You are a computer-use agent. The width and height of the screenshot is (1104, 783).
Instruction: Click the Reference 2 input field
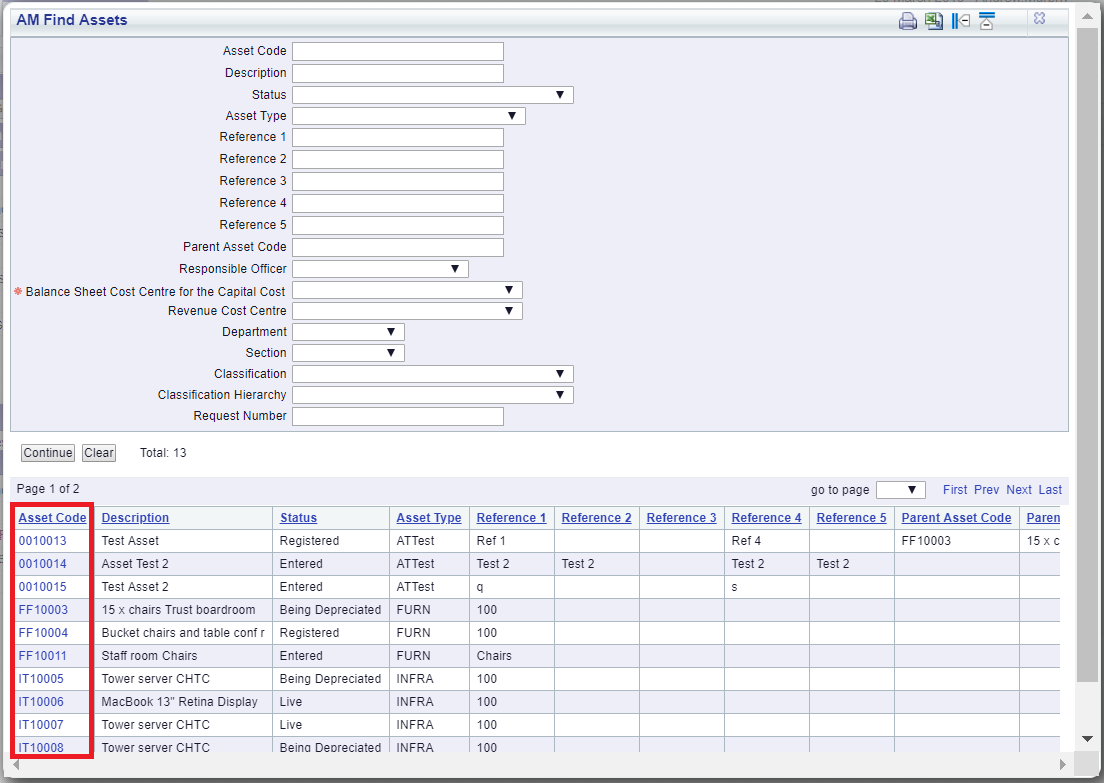398,159
